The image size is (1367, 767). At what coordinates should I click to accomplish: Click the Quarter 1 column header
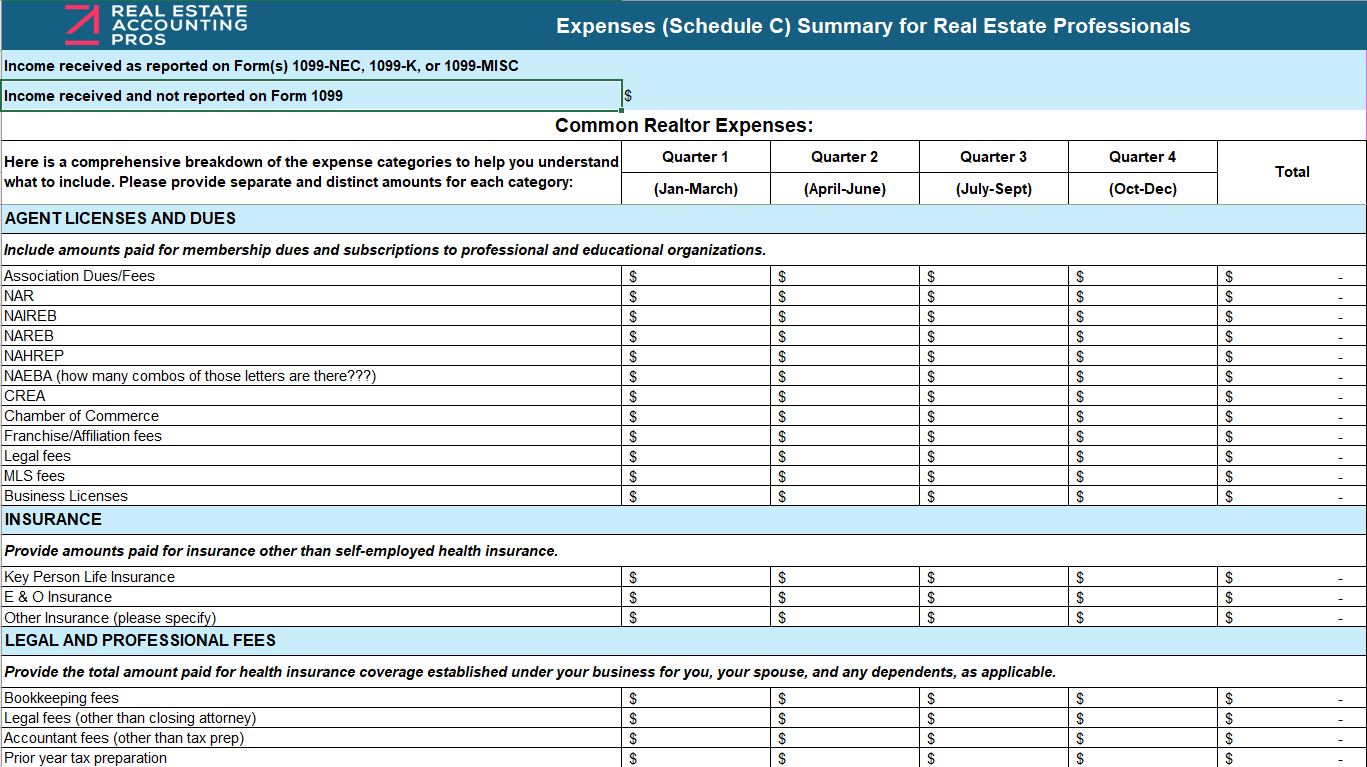point(695,157)
